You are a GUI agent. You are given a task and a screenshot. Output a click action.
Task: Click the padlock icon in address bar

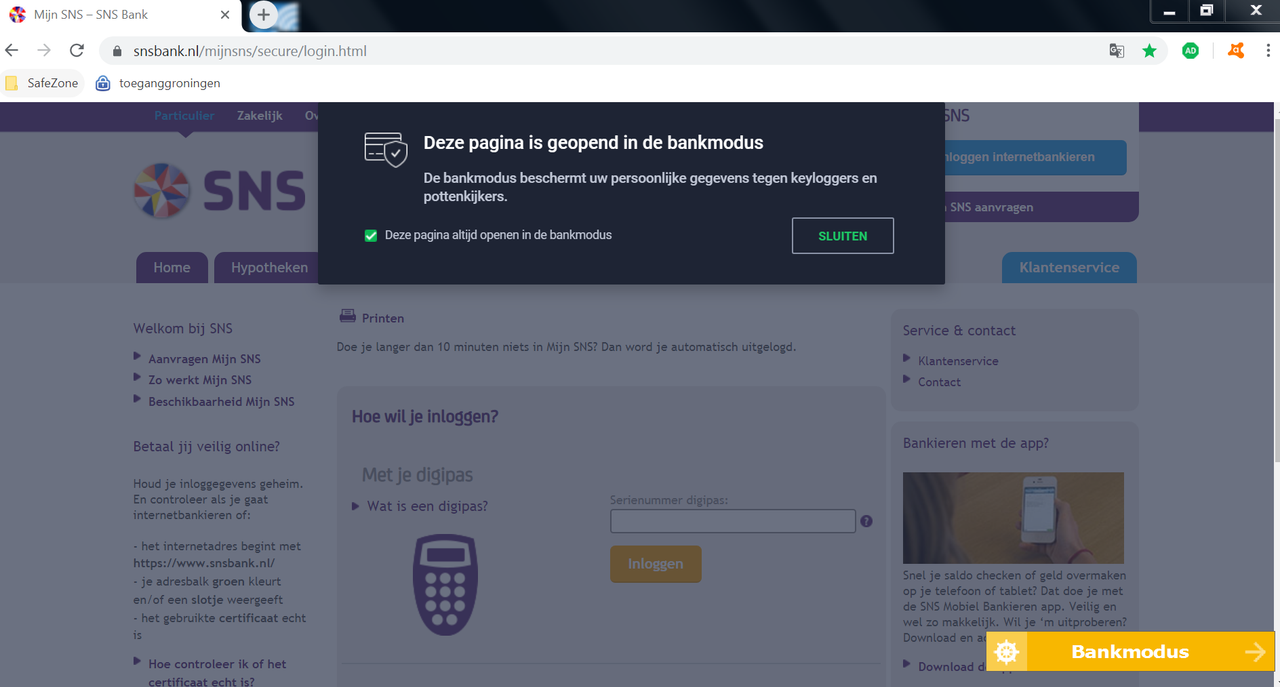coord(117,51)
